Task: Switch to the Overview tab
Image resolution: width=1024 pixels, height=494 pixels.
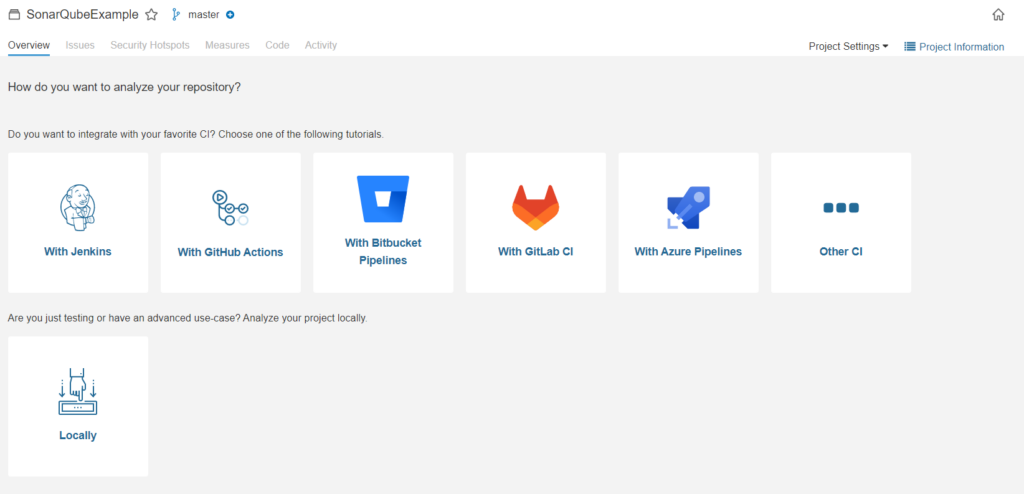Action: [29, 45]
